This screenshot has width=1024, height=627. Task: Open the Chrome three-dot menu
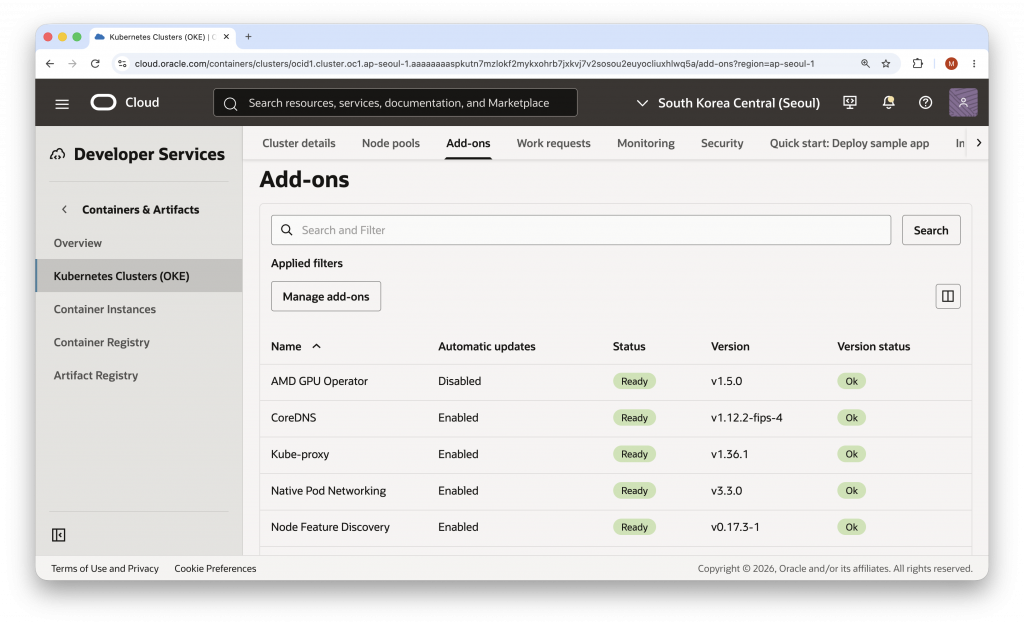pos(974,63)
